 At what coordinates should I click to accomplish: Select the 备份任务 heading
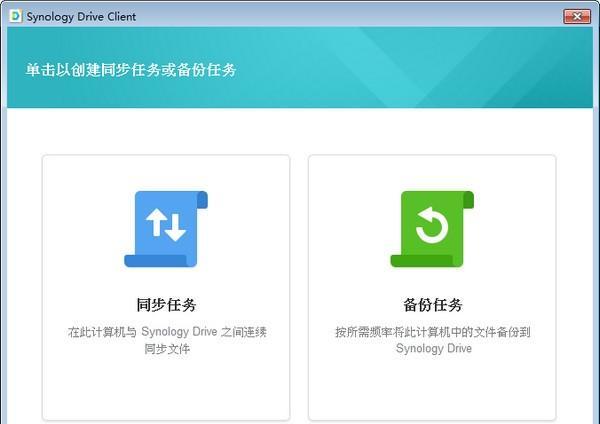click(x=432, y=305)
